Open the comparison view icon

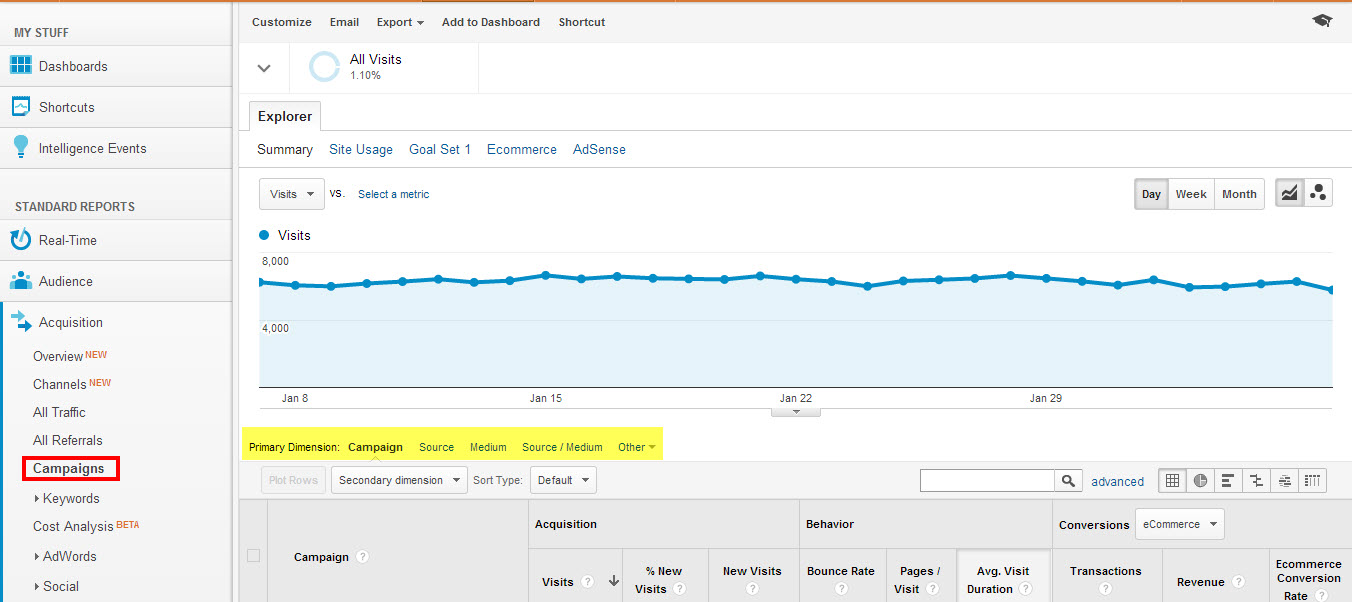[1256, 481]
